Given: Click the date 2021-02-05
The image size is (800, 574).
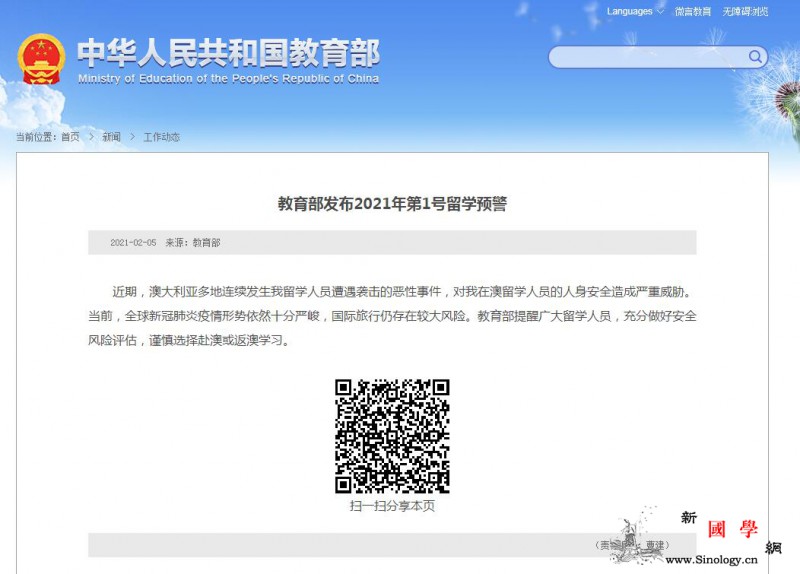Looking at the screenshot, I should point(133,242).
